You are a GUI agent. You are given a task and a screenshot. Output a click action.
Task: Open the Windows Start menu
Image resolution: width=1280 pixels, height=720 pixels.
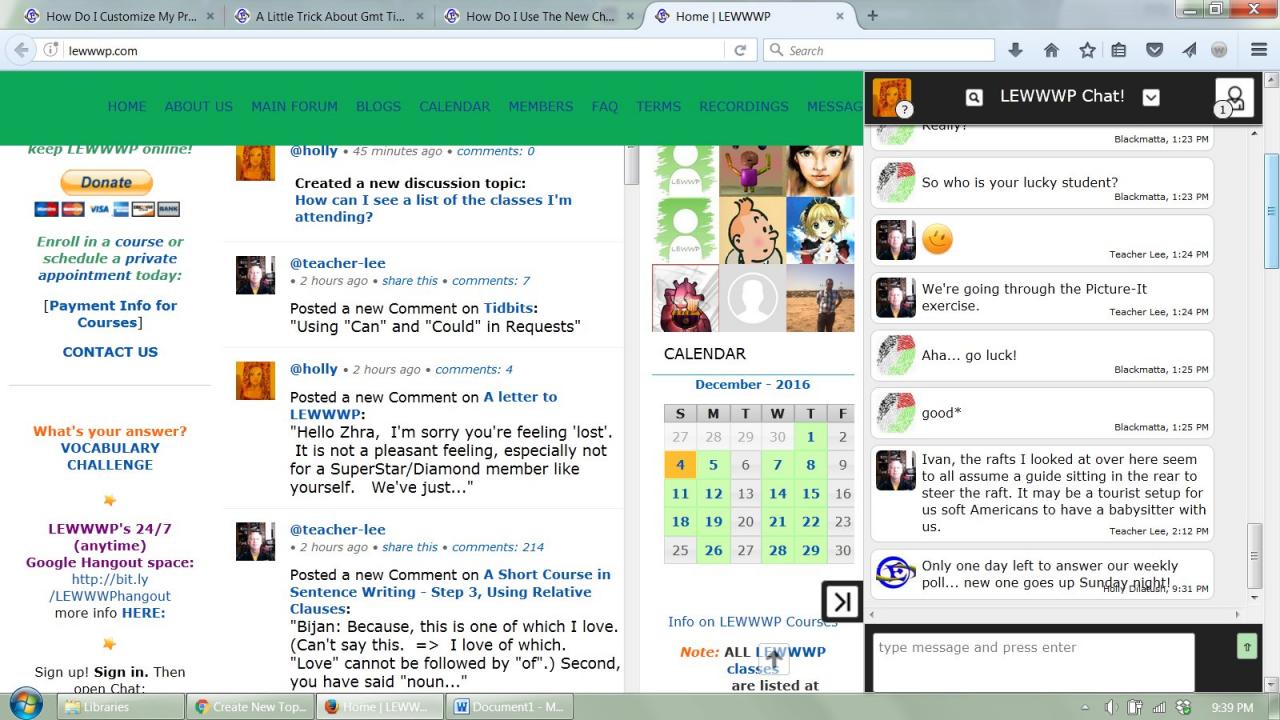[26, 704]
